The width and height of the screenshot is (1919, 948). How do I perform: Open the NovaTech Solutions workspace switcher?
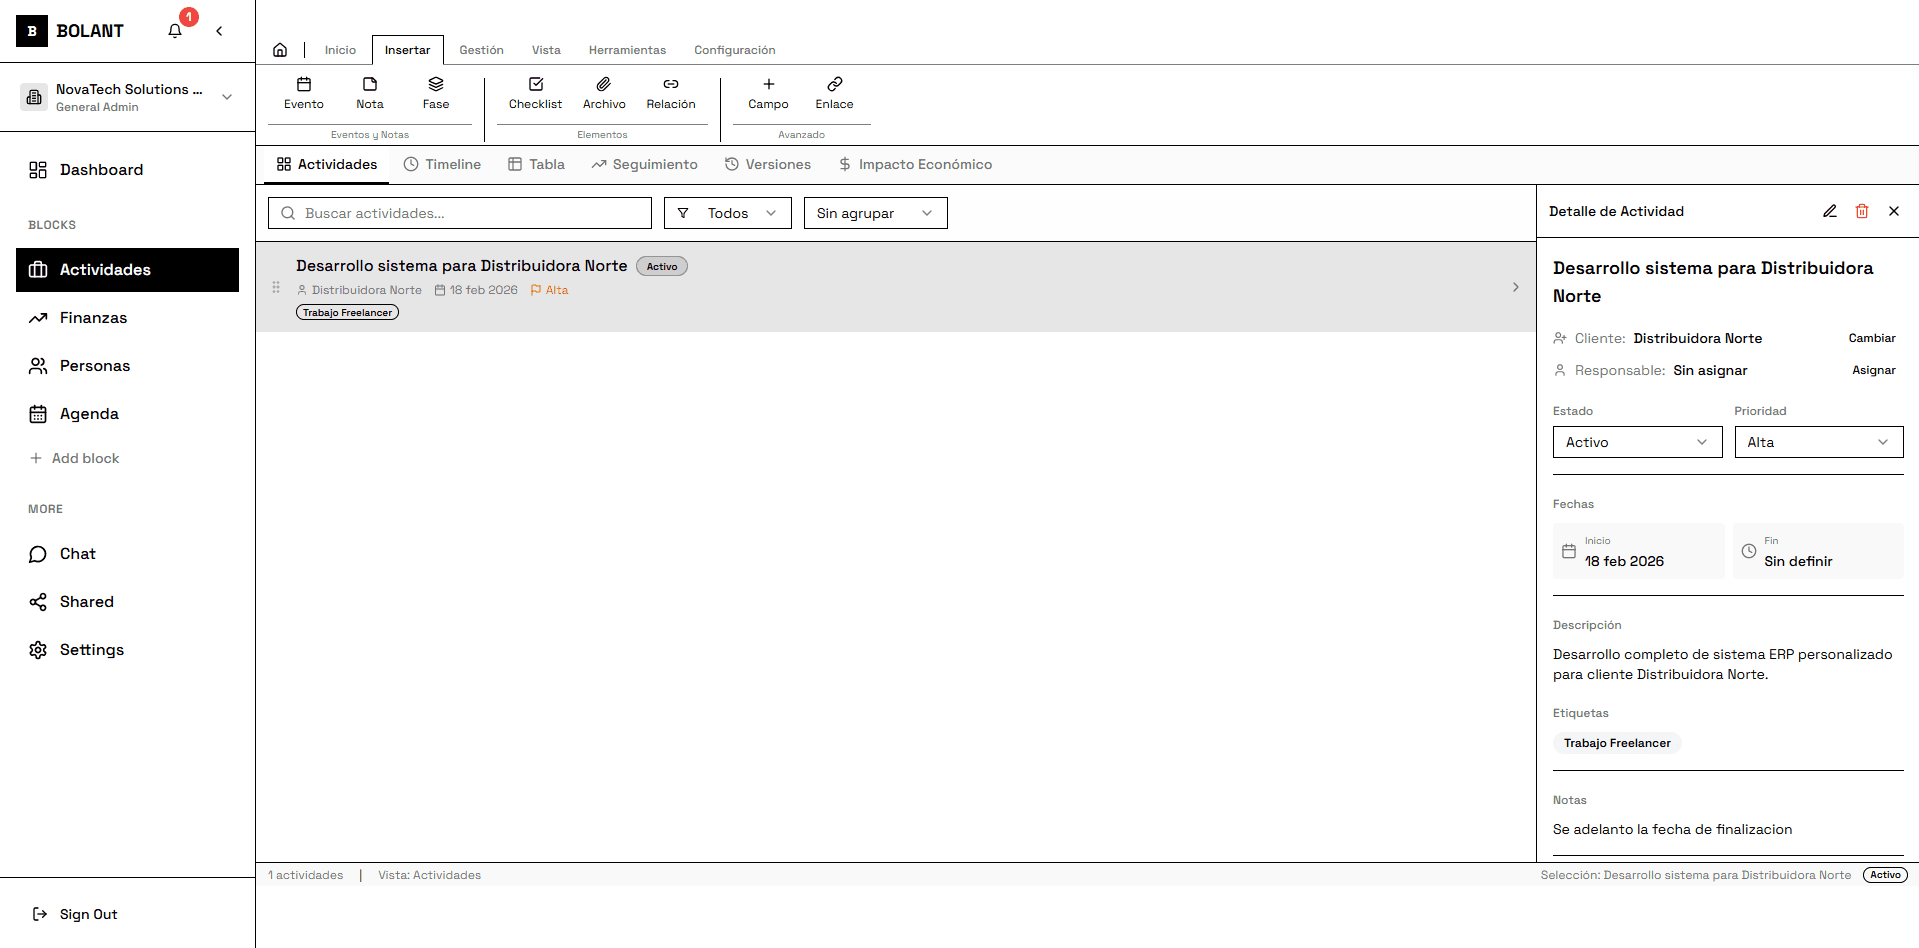pos(128,96)
